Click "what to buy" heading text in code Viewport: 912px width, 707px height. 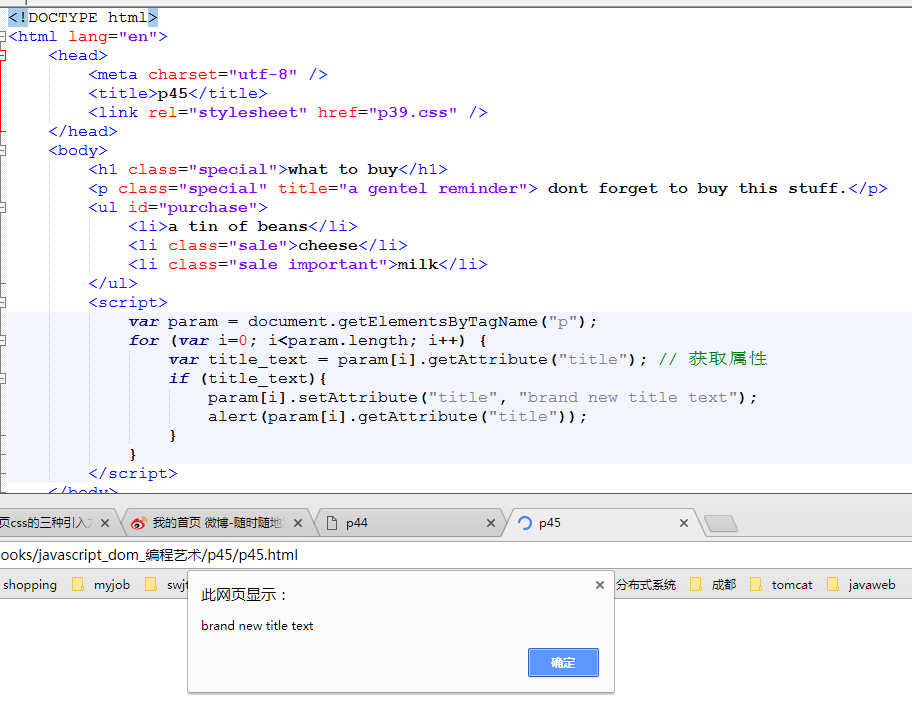point(343,170)
